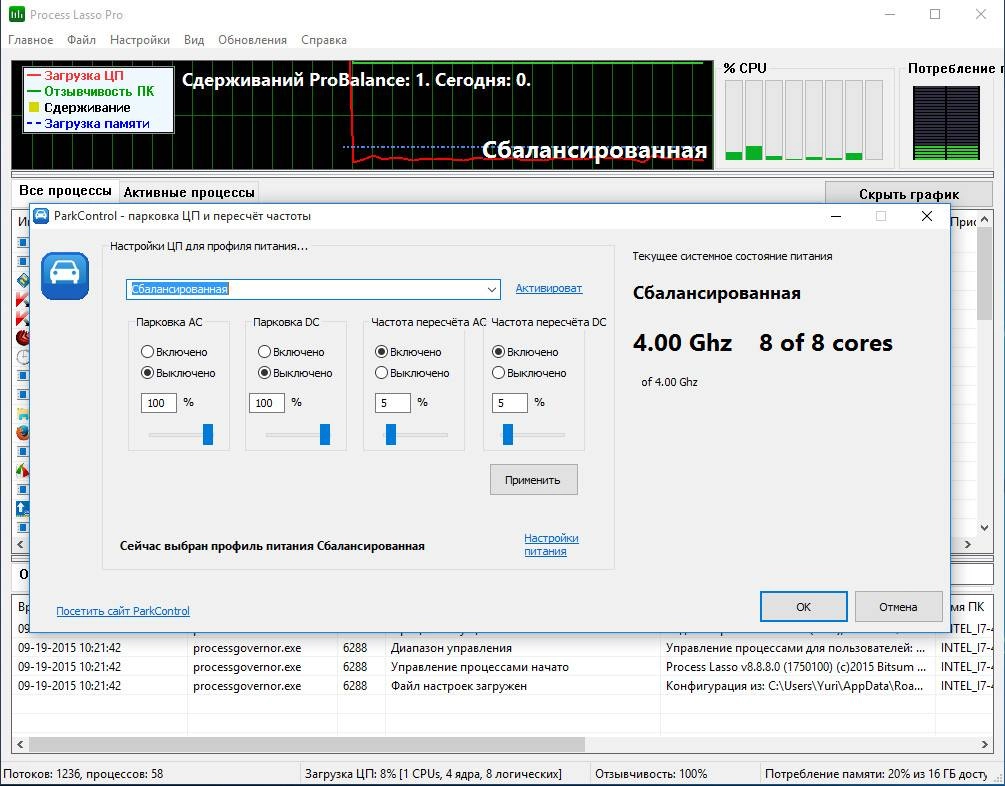Click the Частота пересчёта AC field showing 5

click(x=392, y=403)
